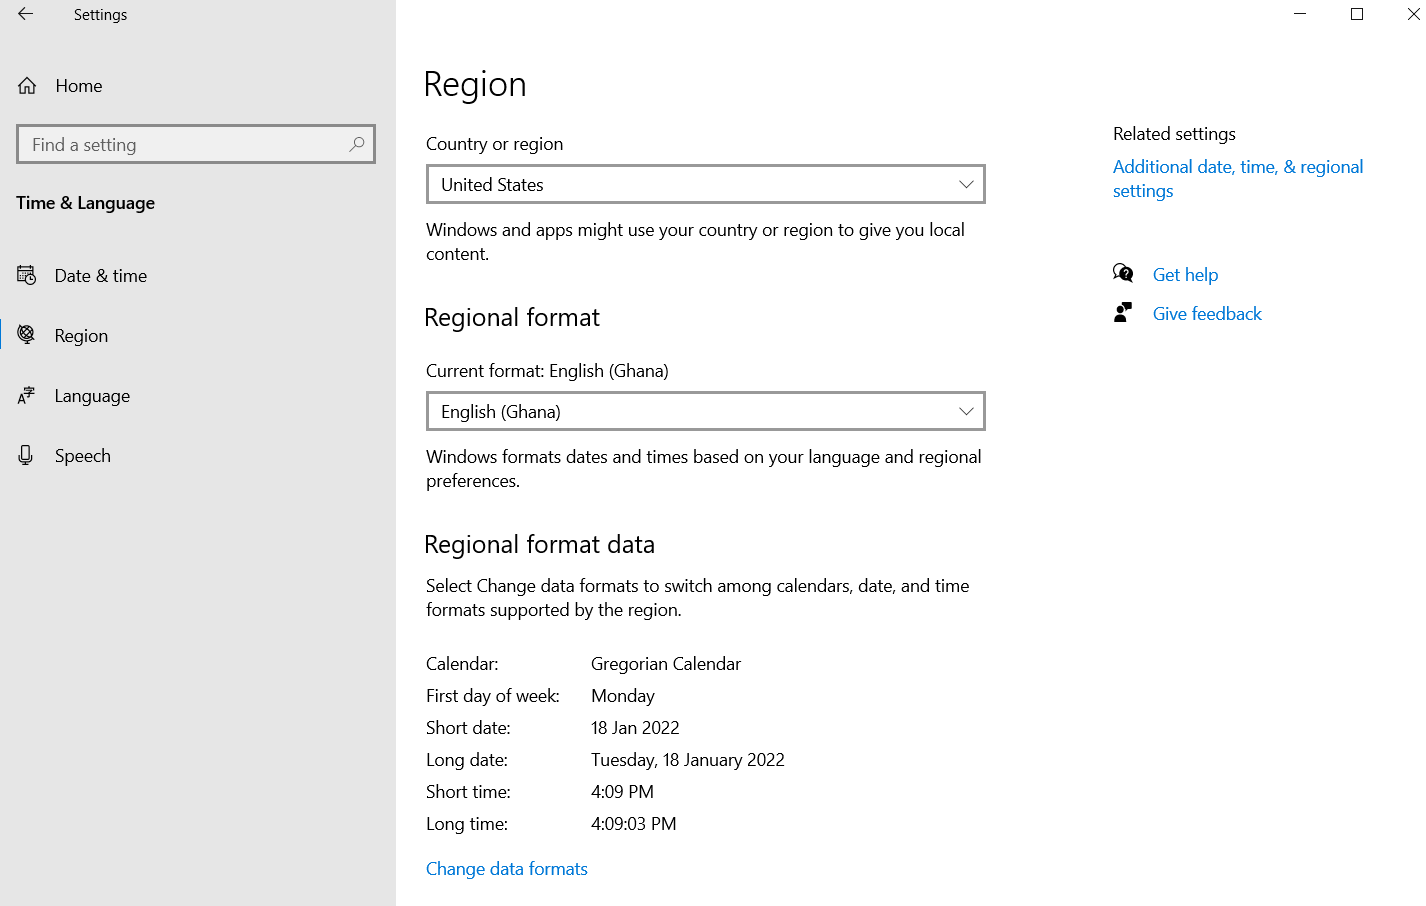
Task: Open the Country or region dropdown
Action: tap(706, 184)
